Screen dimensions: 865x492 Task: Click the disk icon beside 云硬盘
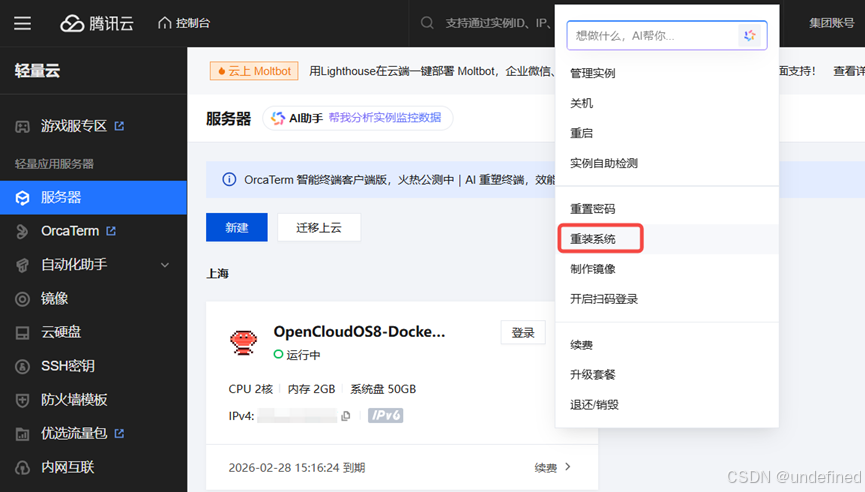(22, 333)
